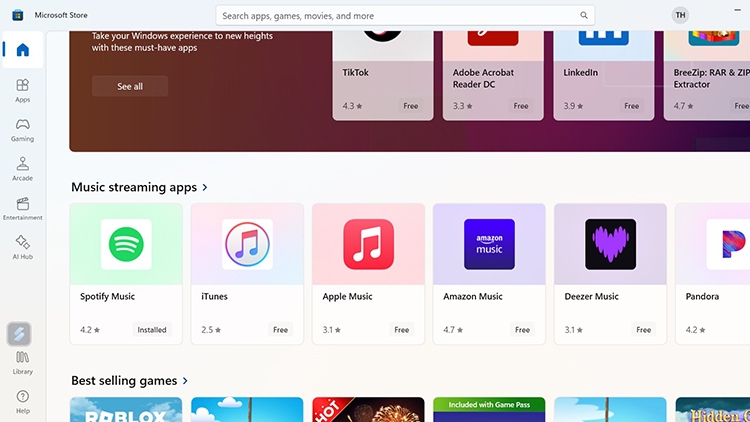This screenshot has width=750, height=422.
Task: Open the Entertainment section
Action: 22,208
